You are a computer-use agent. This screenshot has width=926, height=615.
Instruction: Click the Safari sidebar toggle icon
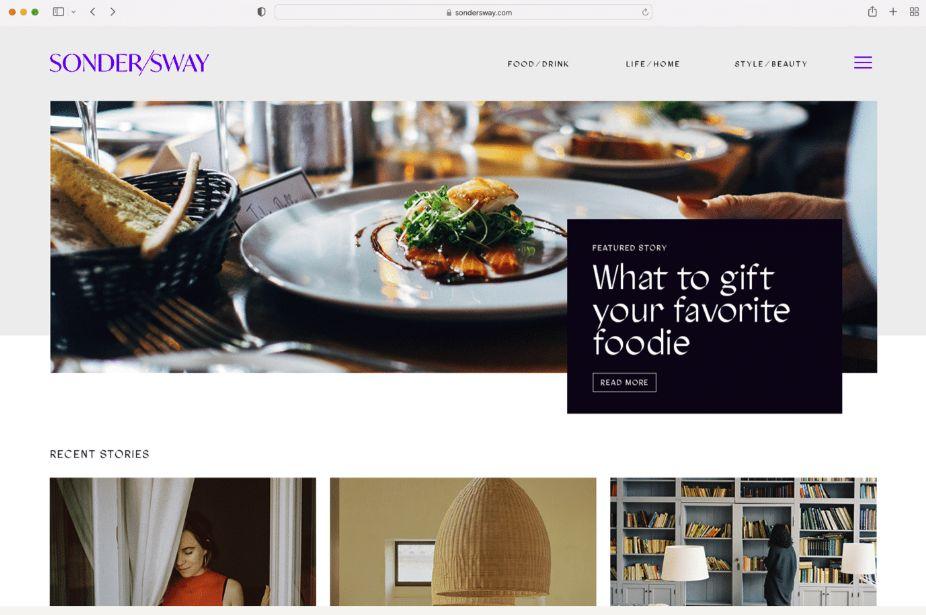point(58,12)
